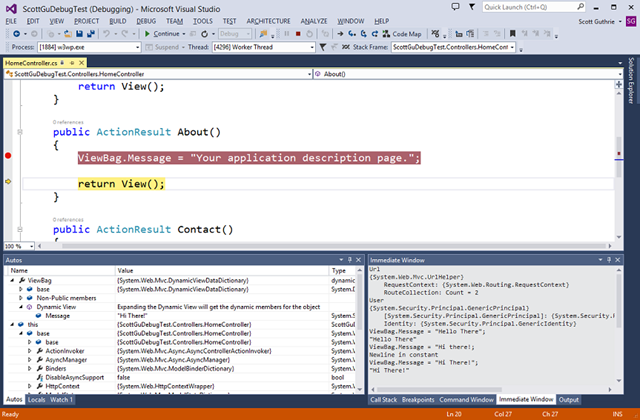Collapse the About() method outline
The height and width of the screenshot is (420, 640).
point(20,132)
